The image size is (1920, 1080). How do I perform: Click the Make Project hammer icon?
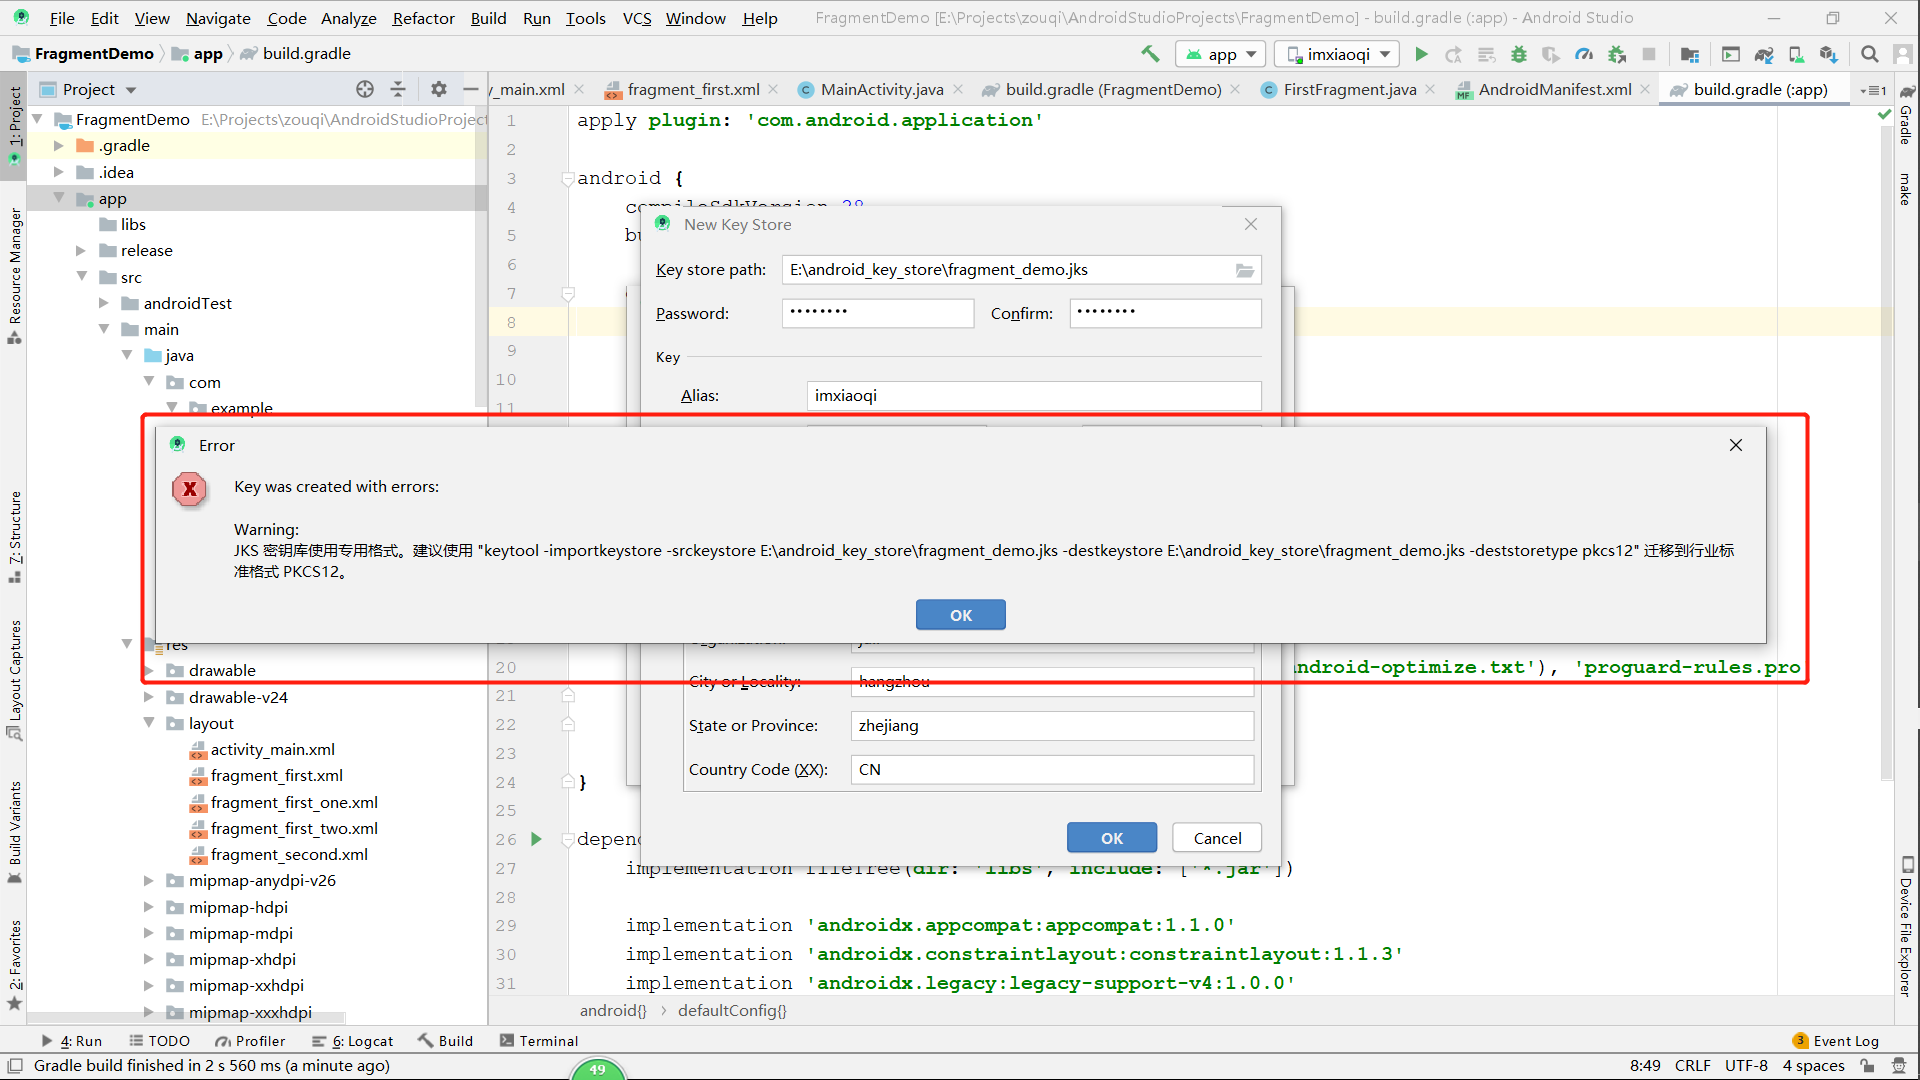(1150, 54)
